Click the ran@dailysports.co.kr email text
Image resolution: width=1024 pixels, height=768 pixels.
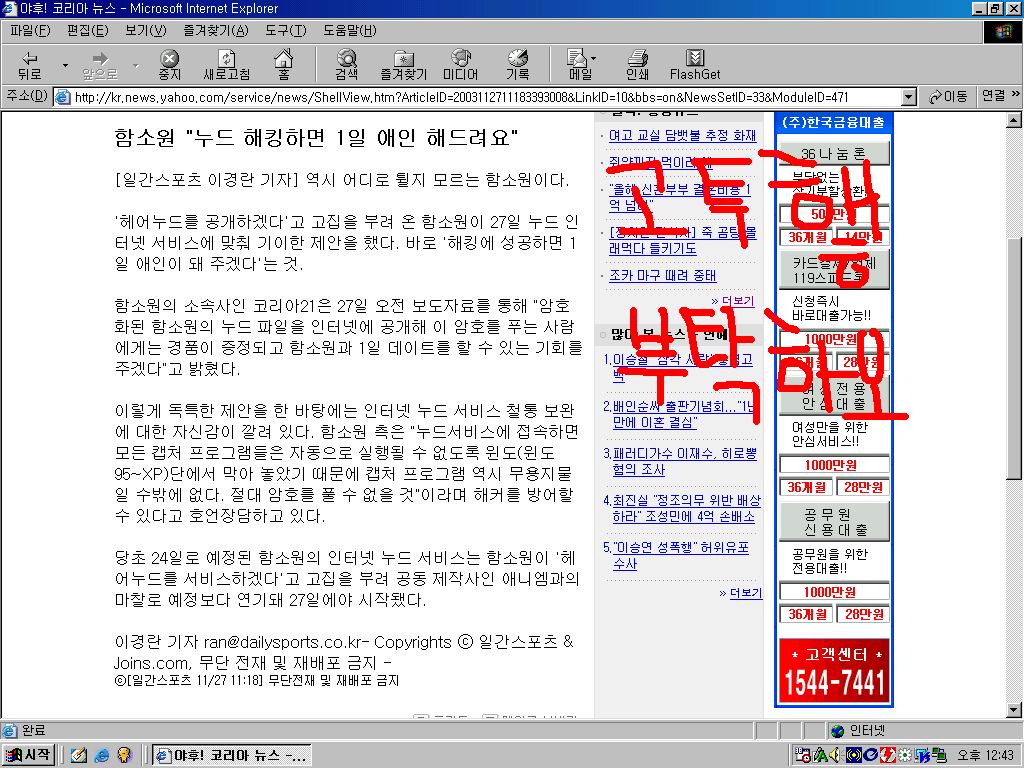click(x=282, y=642)
